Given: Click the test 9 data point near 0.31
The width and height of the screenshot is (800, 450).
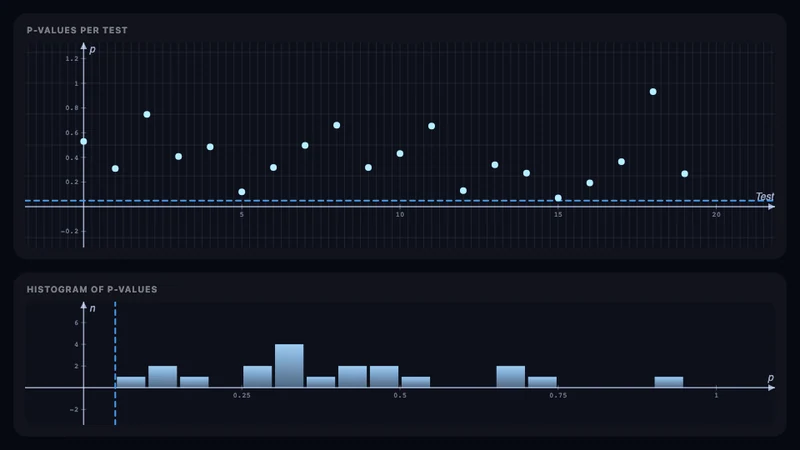Looking at the screenshot, I should 368,167.
